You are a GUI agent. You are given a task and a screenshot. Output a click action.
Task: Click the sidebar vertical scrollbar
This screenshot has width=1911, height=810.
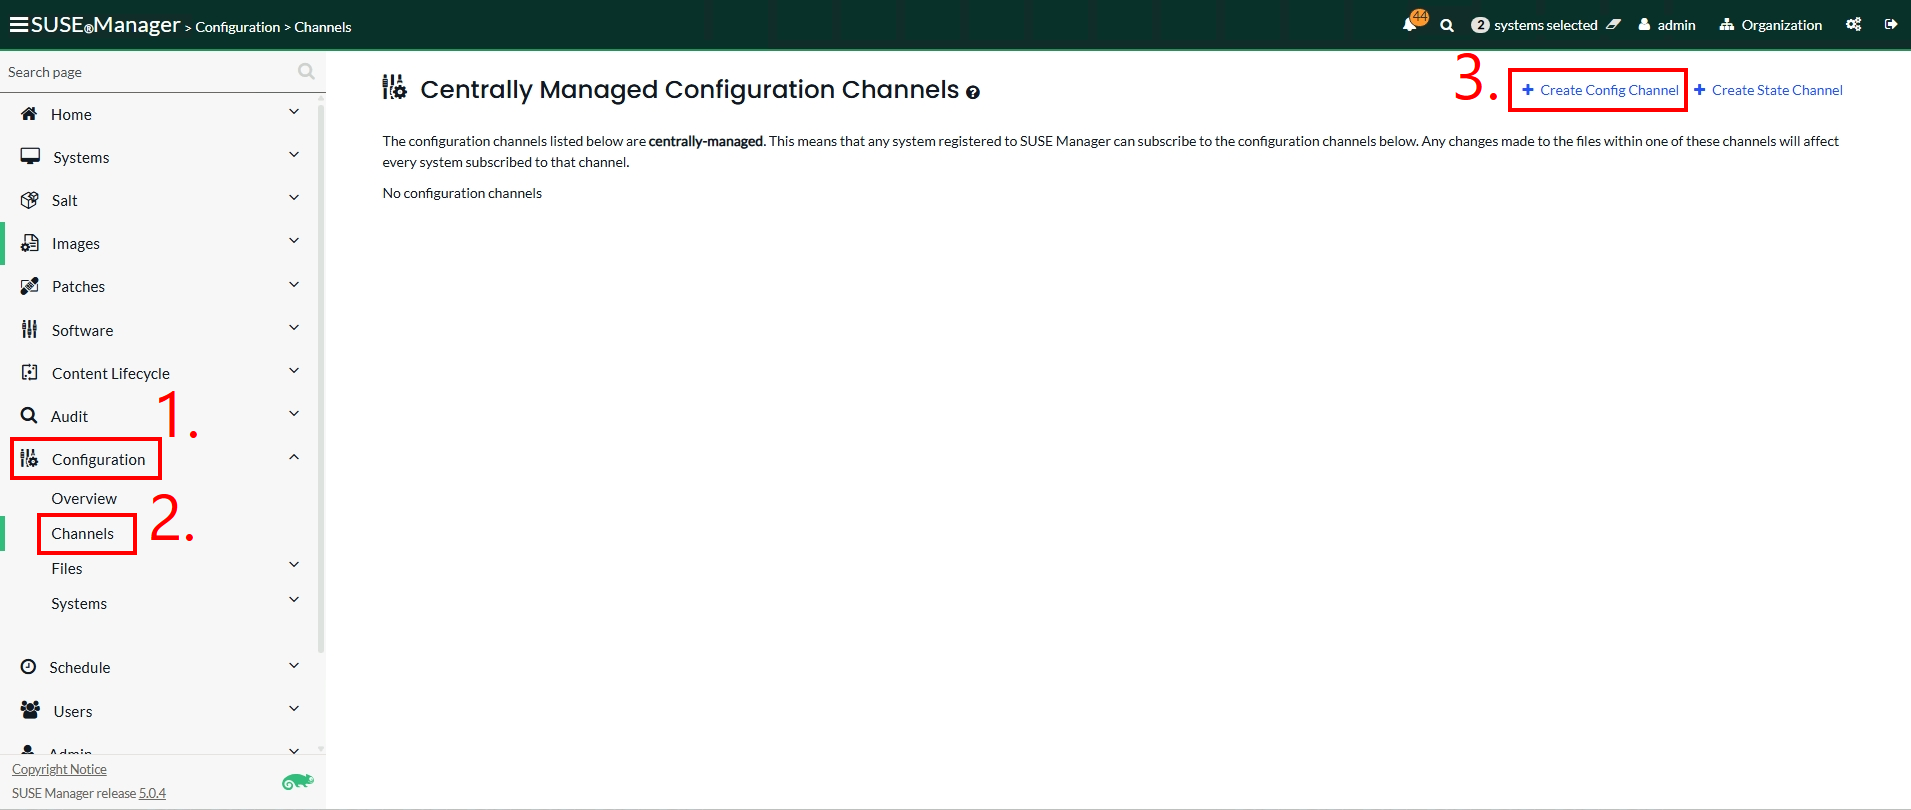(x=321, y=380)
